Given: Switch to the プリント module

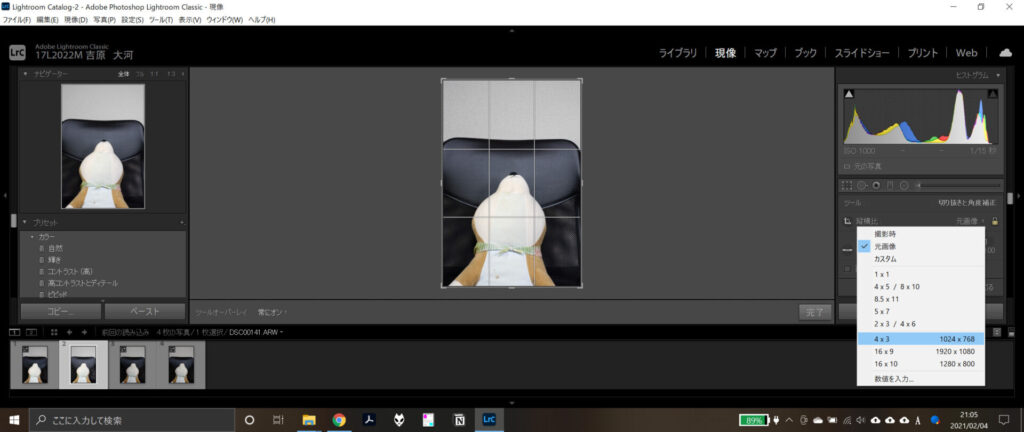Looking at the screenshot, I should [923, 54].
